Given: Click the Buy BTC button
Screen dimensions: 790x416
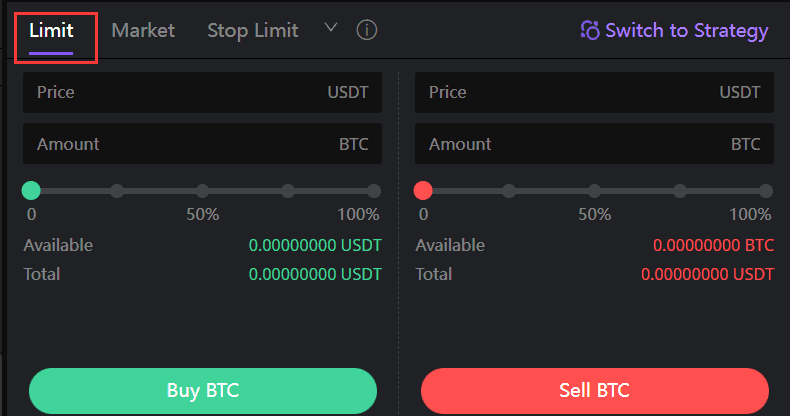Looking at the screenshot, I should click(203, 391).
